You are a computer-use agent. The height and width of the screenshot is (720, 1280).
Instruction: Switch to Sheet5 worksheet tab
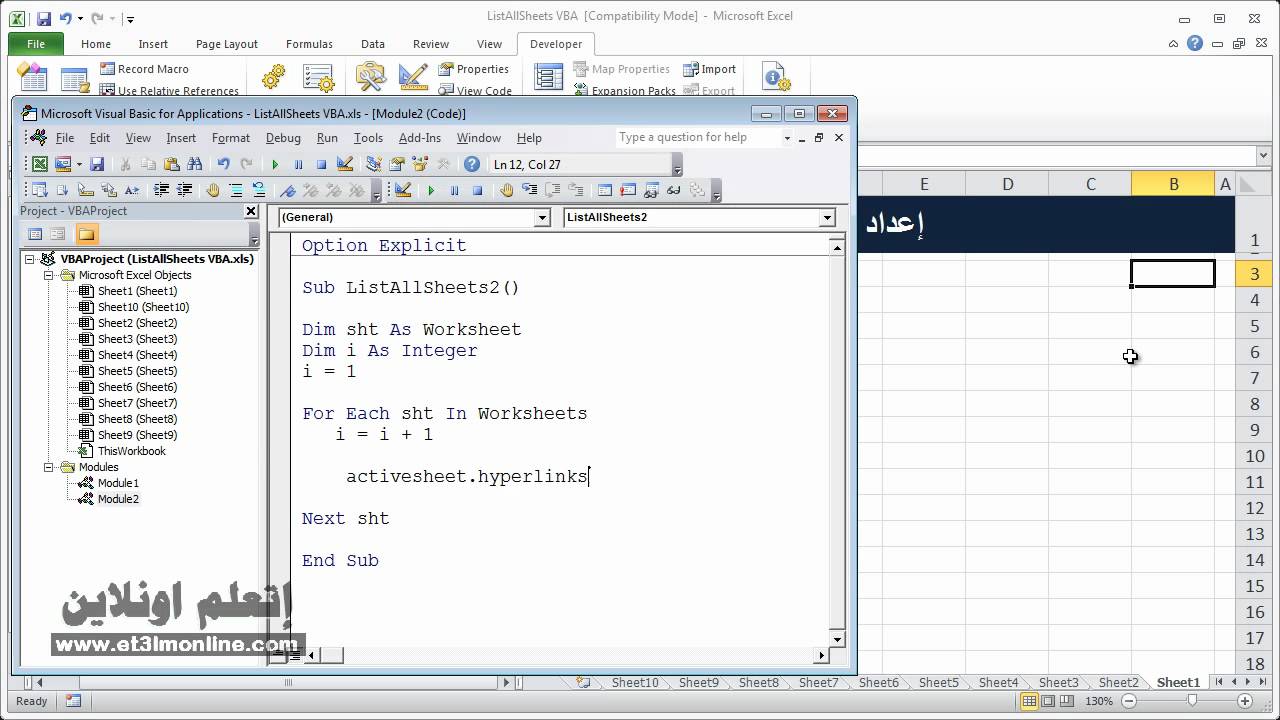tap(938, 682)
